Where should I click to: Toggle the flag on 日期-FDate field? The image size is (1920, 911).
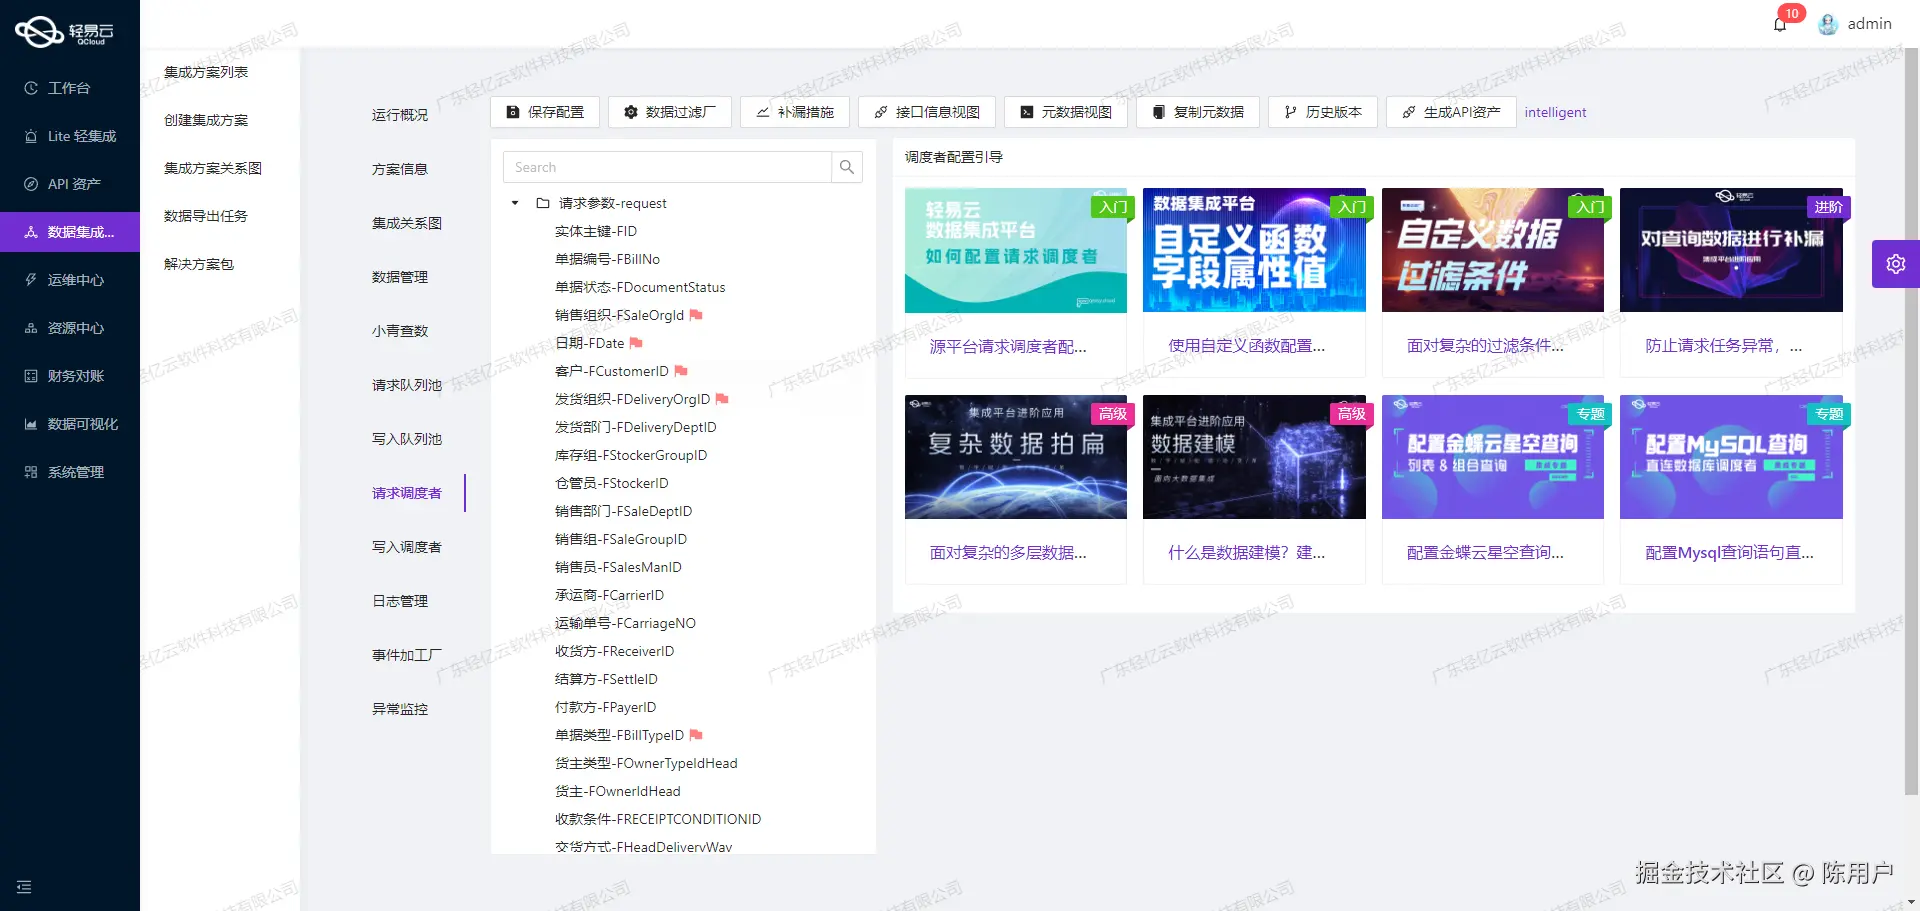pyautogui.click(x=638, y=343)
